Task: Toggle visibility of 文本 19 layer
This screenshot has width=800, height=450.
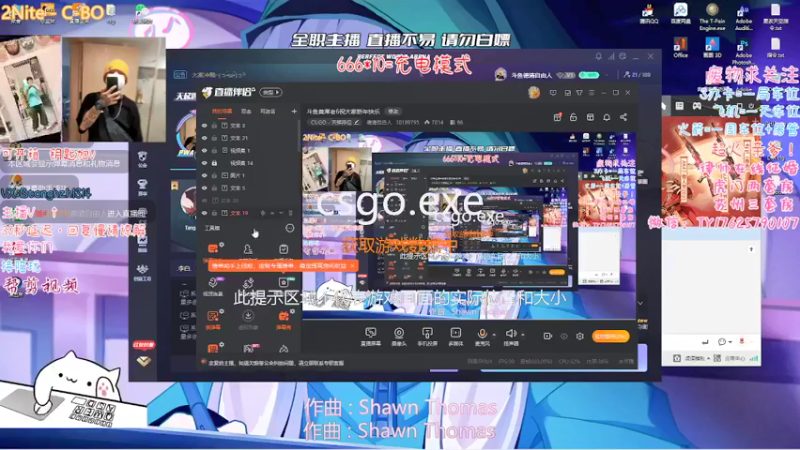Action: click(205, 213)
